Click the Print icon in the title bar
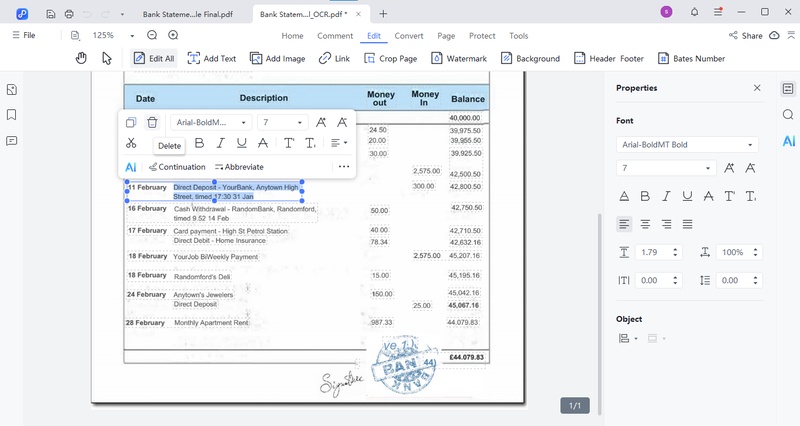 [69, 14]
